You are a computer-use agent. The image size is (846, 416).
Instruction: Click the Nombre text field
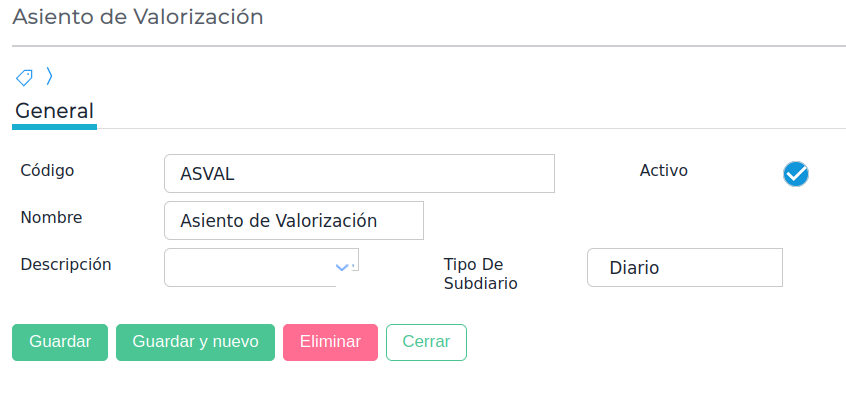(x=294, y=220)
